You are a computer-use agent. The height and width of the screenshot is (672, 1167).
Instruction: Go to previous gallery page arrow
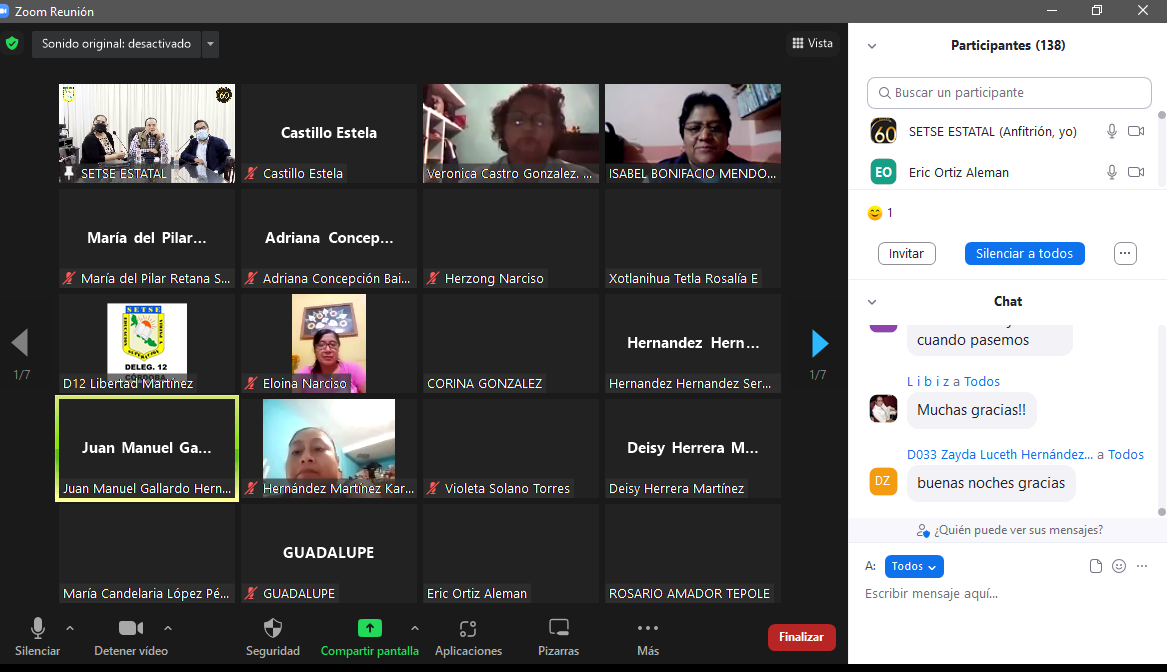pyautogui.click(x=20, y=343)
